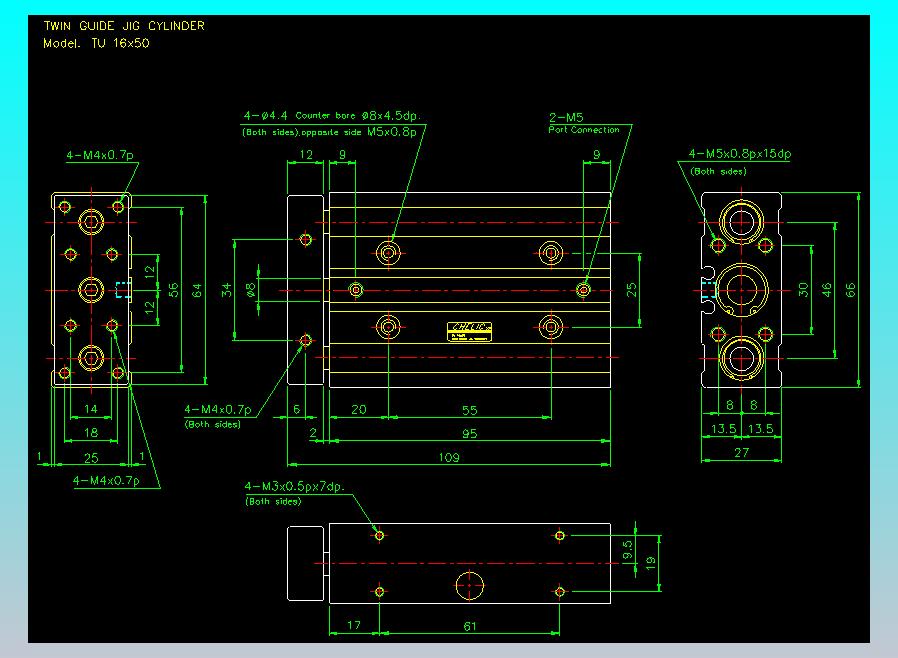Select the large port circle in the bottom view
898x658 pixels.
[x=469, y=585]
